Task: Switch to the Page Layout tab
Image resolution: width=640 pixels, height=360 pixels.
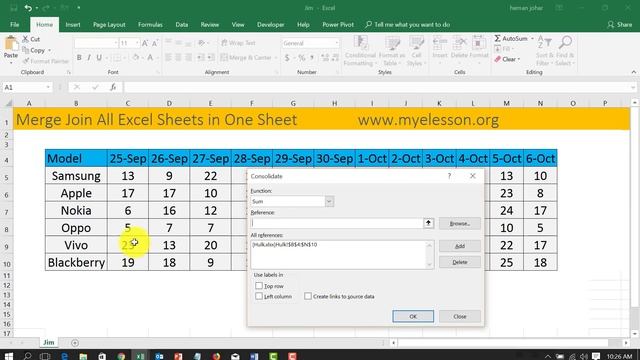Action: 109,24
